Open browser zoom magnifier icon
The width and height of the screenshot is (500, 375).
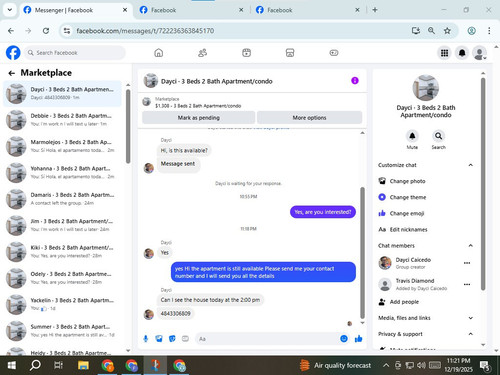[x=431, y=31]
